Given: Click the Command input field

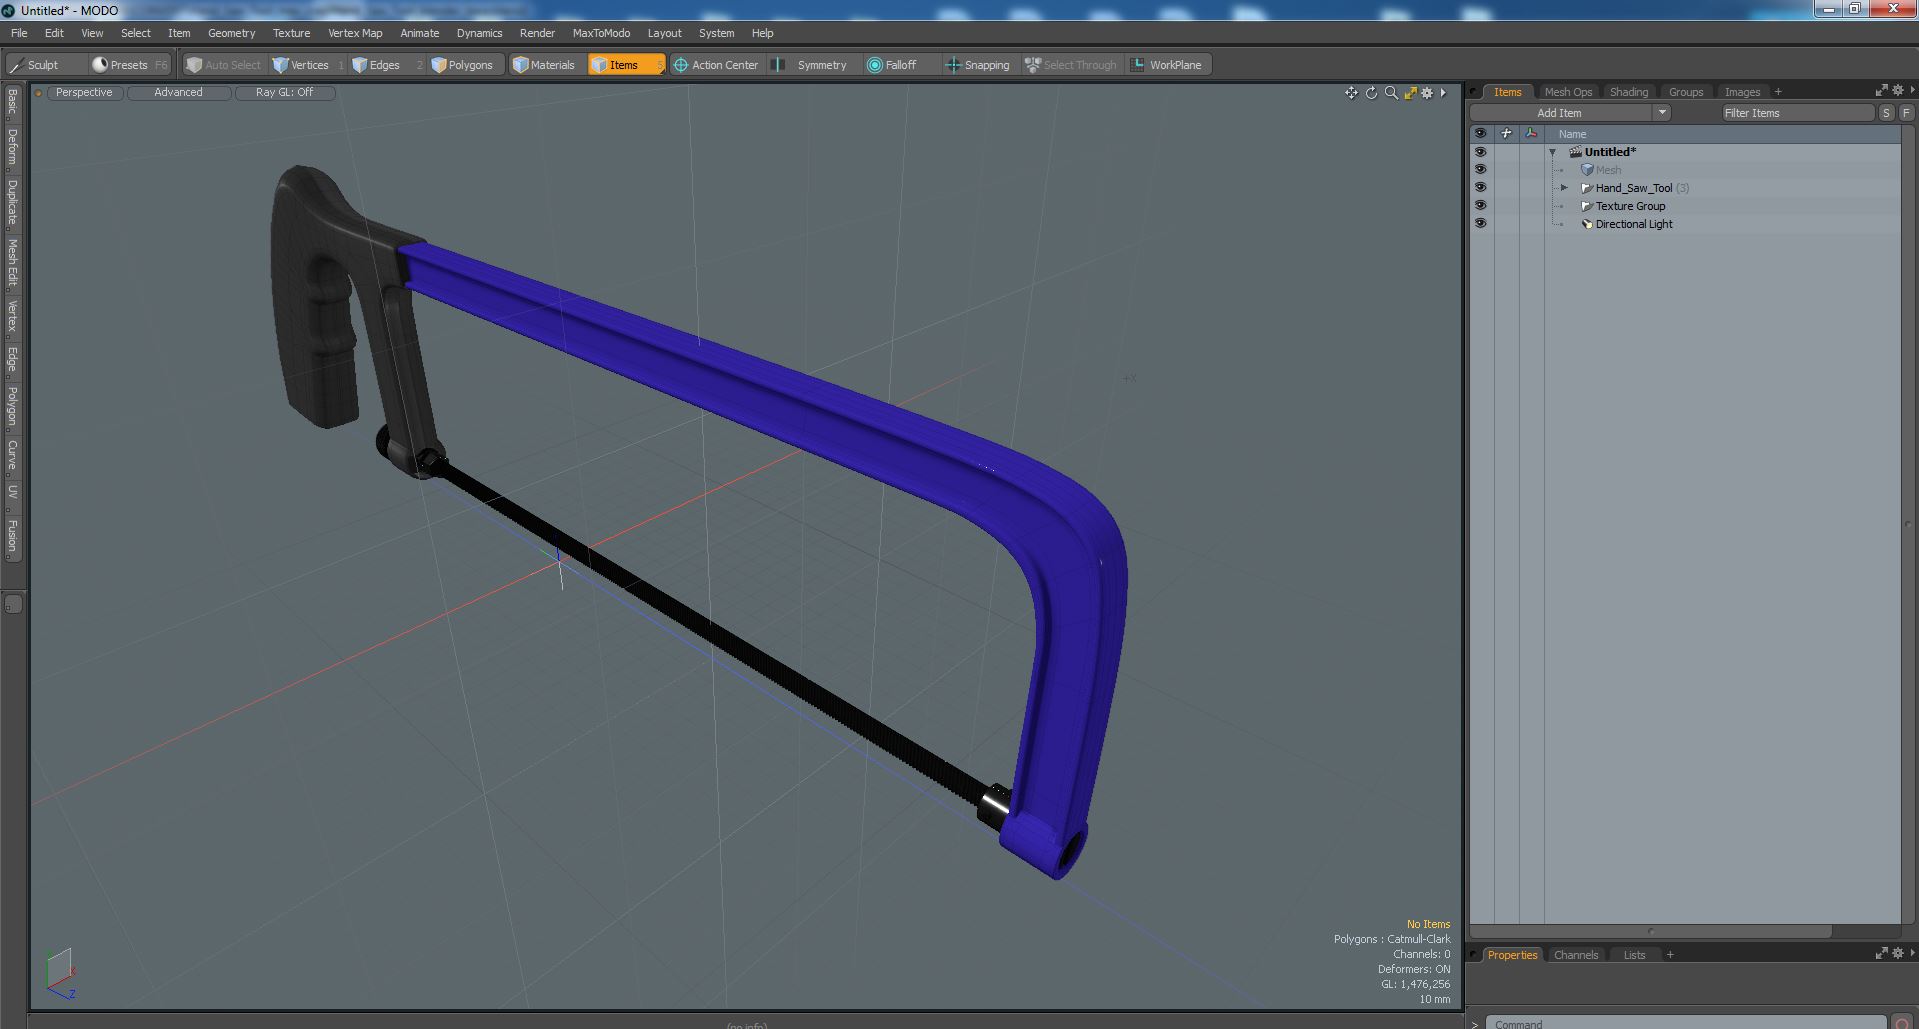Looking at the screenshot, I should pyautogui.click(x=1685, y=1023).
